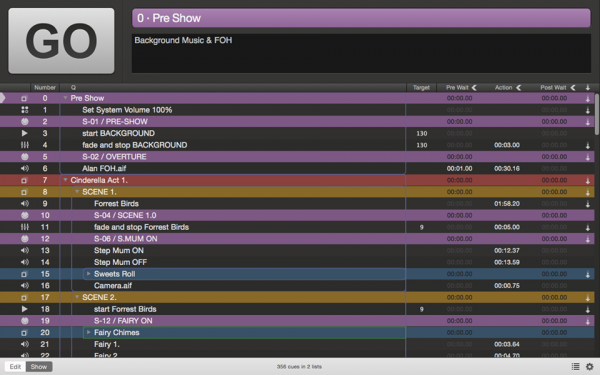Click audio icon of Step Mum ON
This screenshot has height=375, width=600.
(24, 251)
